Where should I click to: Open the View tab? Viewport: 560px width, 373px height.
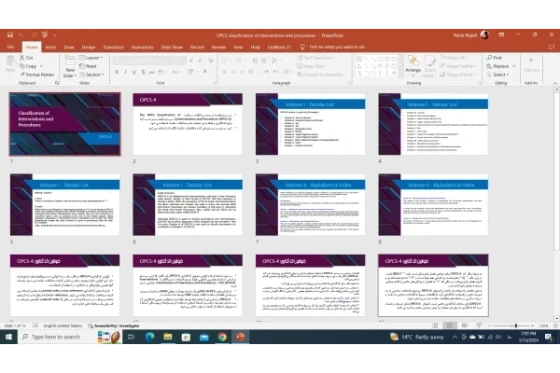[238, 47]
